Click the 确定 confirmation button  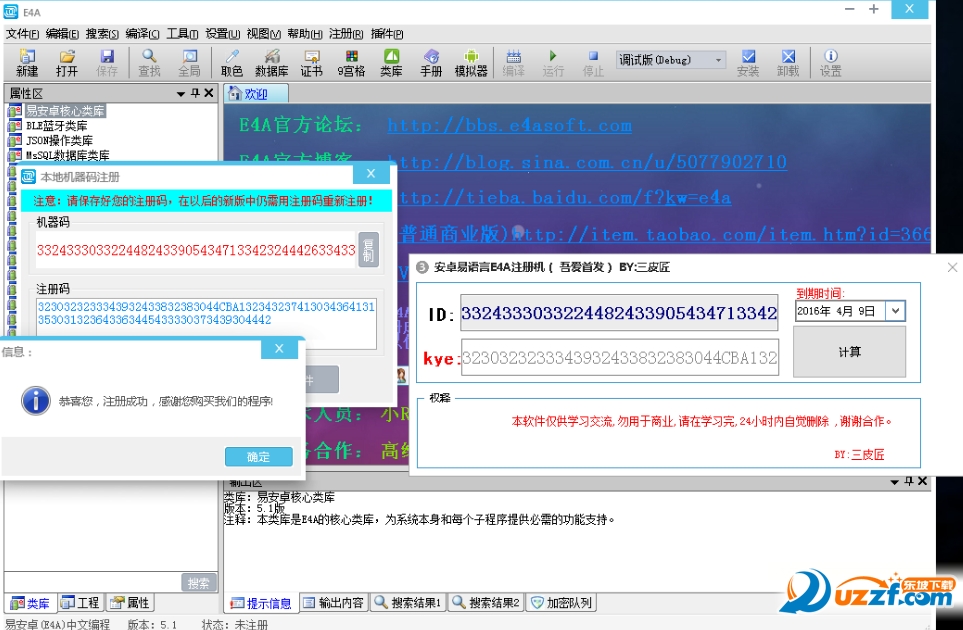pos(258,456)
